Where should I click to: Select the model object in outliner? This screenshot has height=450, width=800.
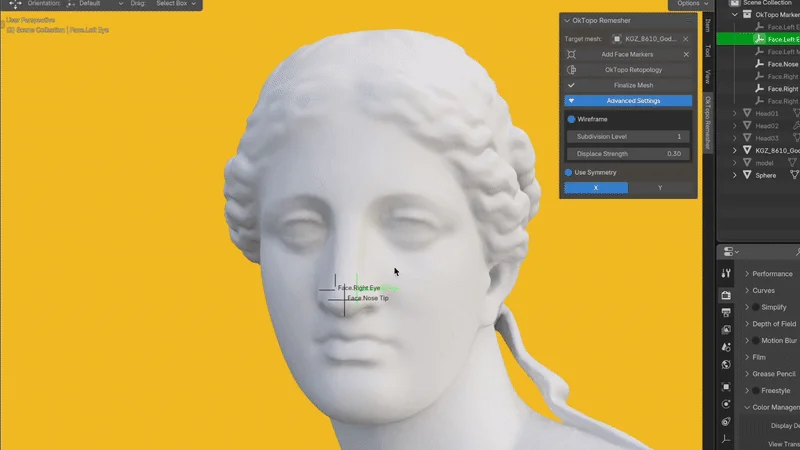pos(764,163)
